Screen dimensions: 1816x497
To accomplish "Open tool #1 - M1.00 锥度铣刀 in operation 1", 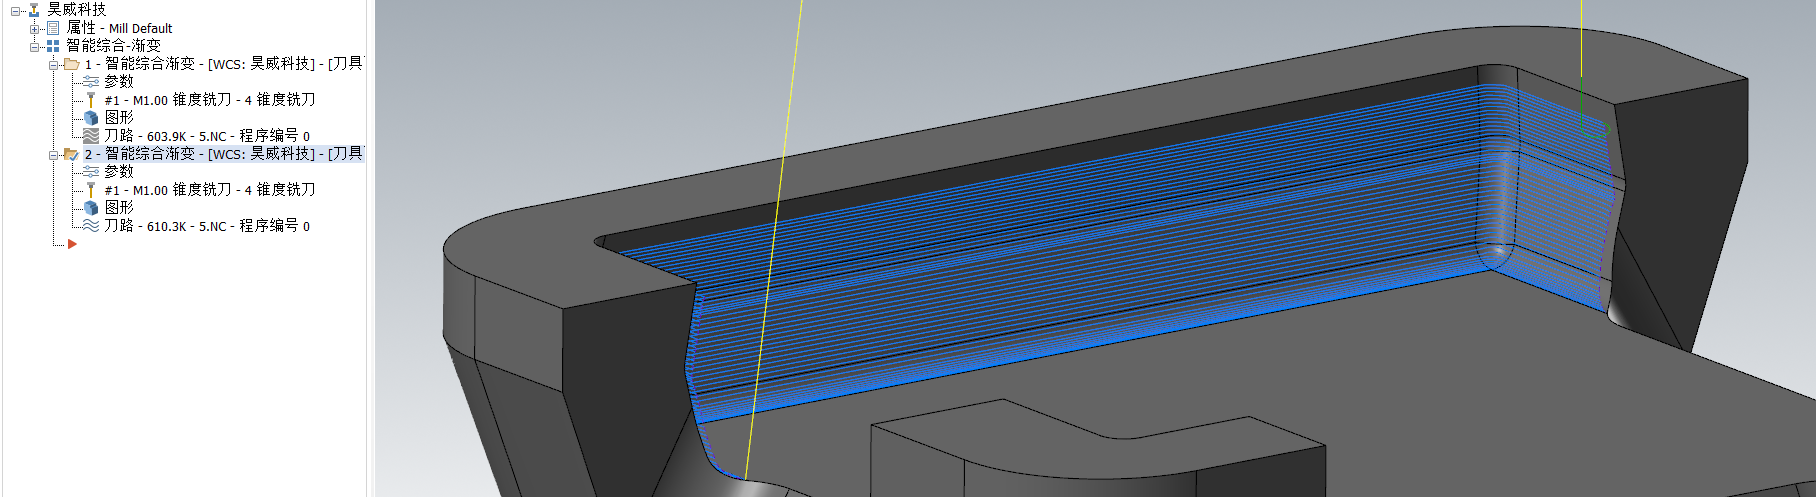I will (210, 100).
